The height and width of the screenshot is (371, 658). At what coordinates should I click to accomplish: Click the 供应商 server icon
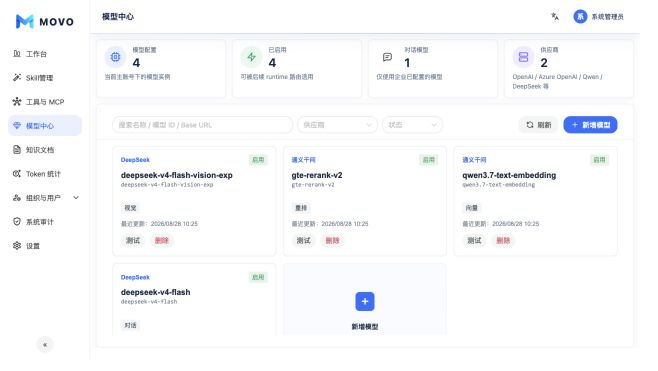tap(523, 57)
